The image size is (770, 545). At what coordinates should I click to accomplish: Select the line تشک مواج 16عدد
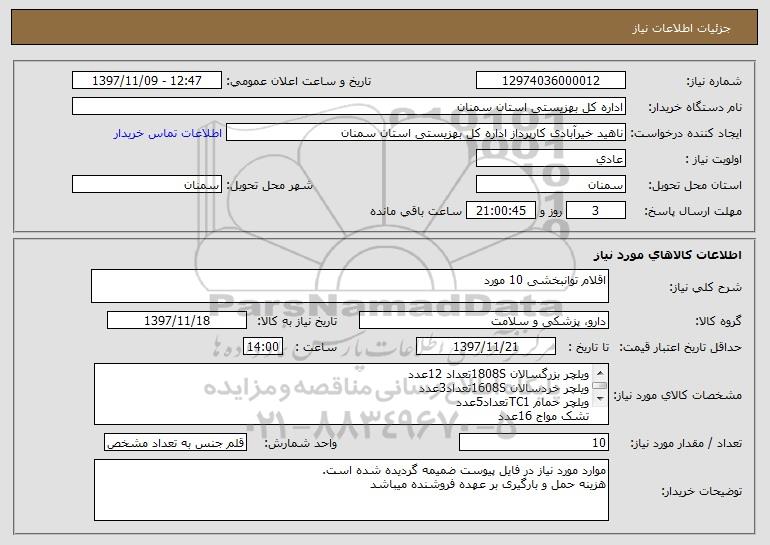pyautogui.click(x=544, y=416)
